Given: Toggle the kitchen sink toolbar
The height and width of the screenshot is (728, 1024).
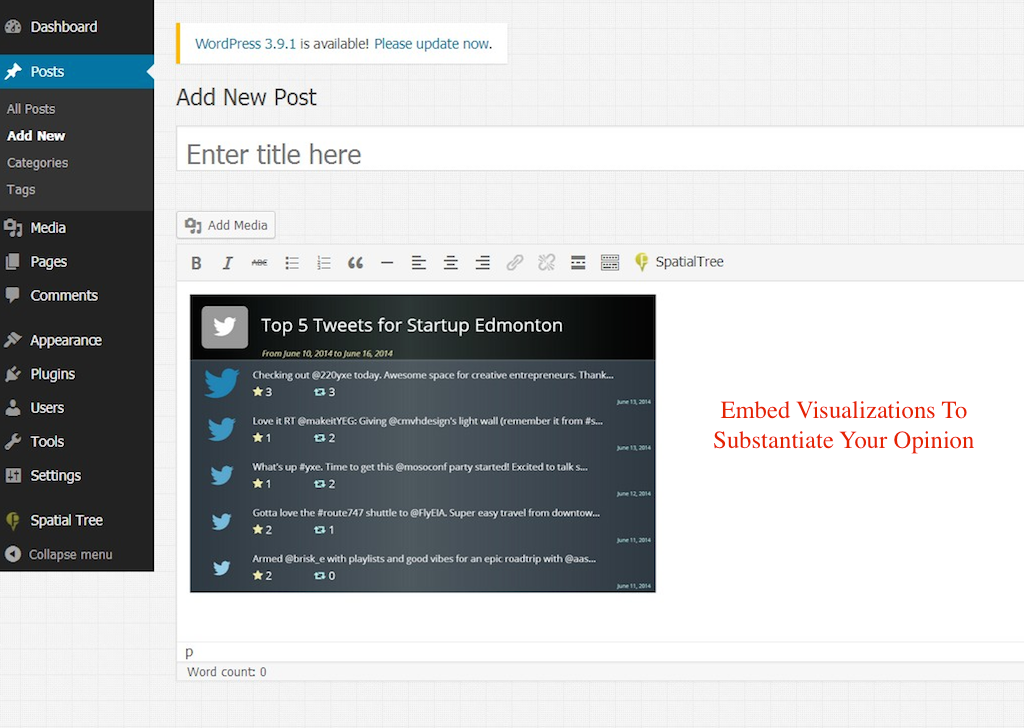Looking at the screenshot, I should tap(610, 263).
